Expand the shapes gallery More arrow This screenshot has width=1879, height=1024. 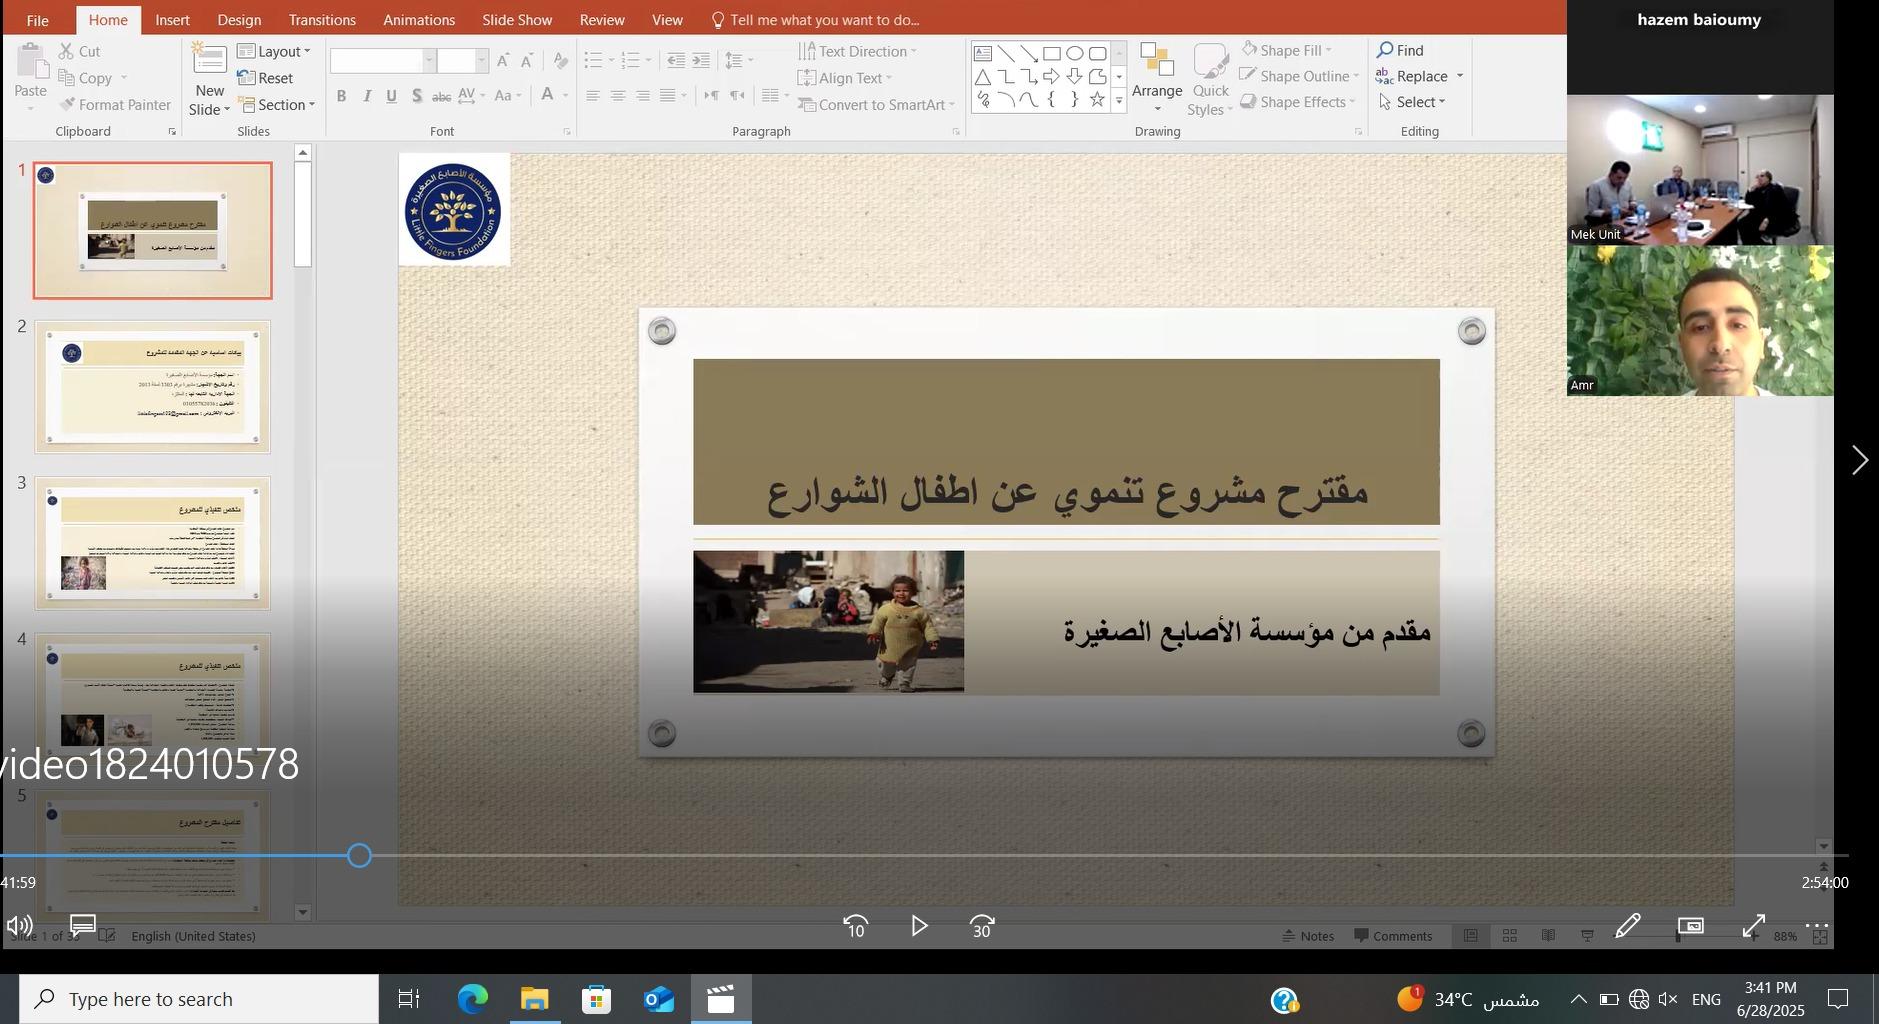[x=1119, y=100]
